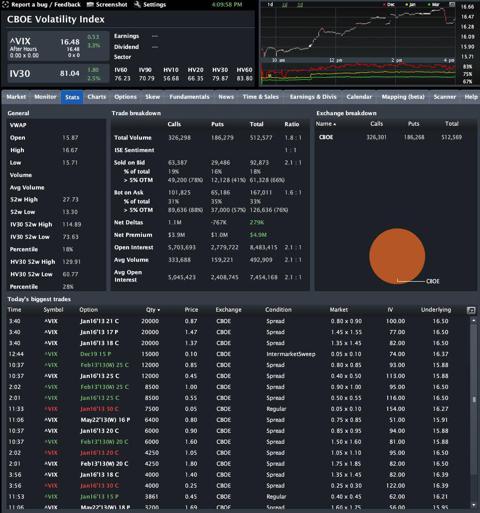The image size is (480, 513).
Task: Toggle the Jan series in chart legend
Action: click(410, 5)
